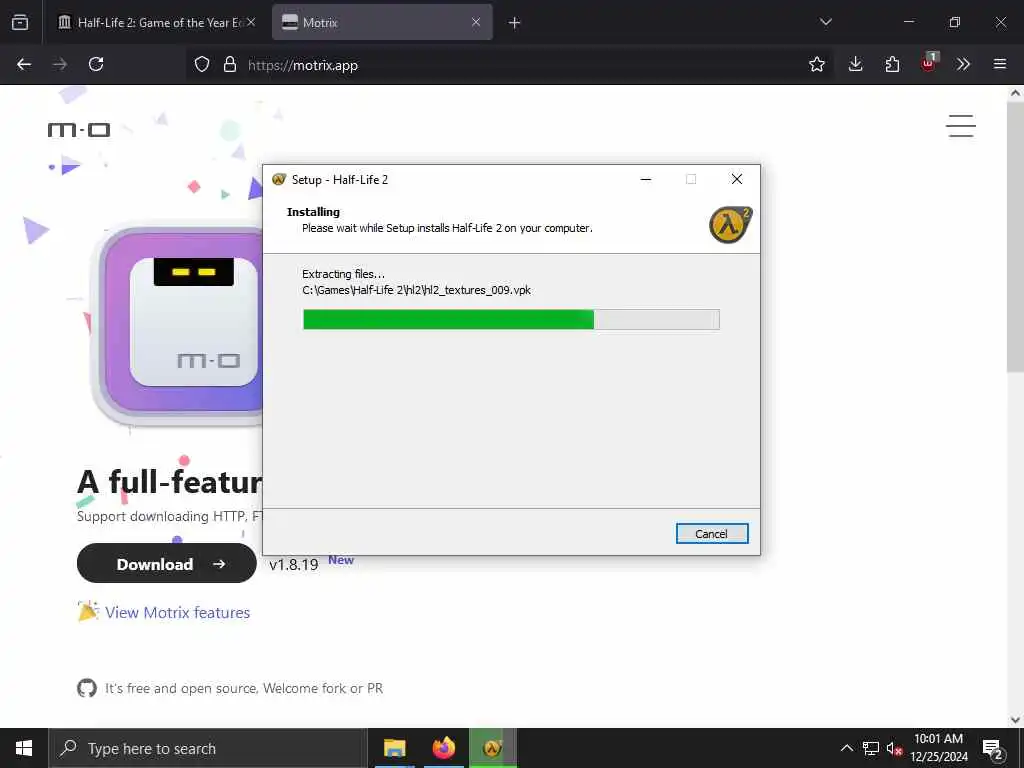Open the Firefox application menu
This screenshot has width=1024, height=768.
pyautogui.click(x=1000, y=65)
